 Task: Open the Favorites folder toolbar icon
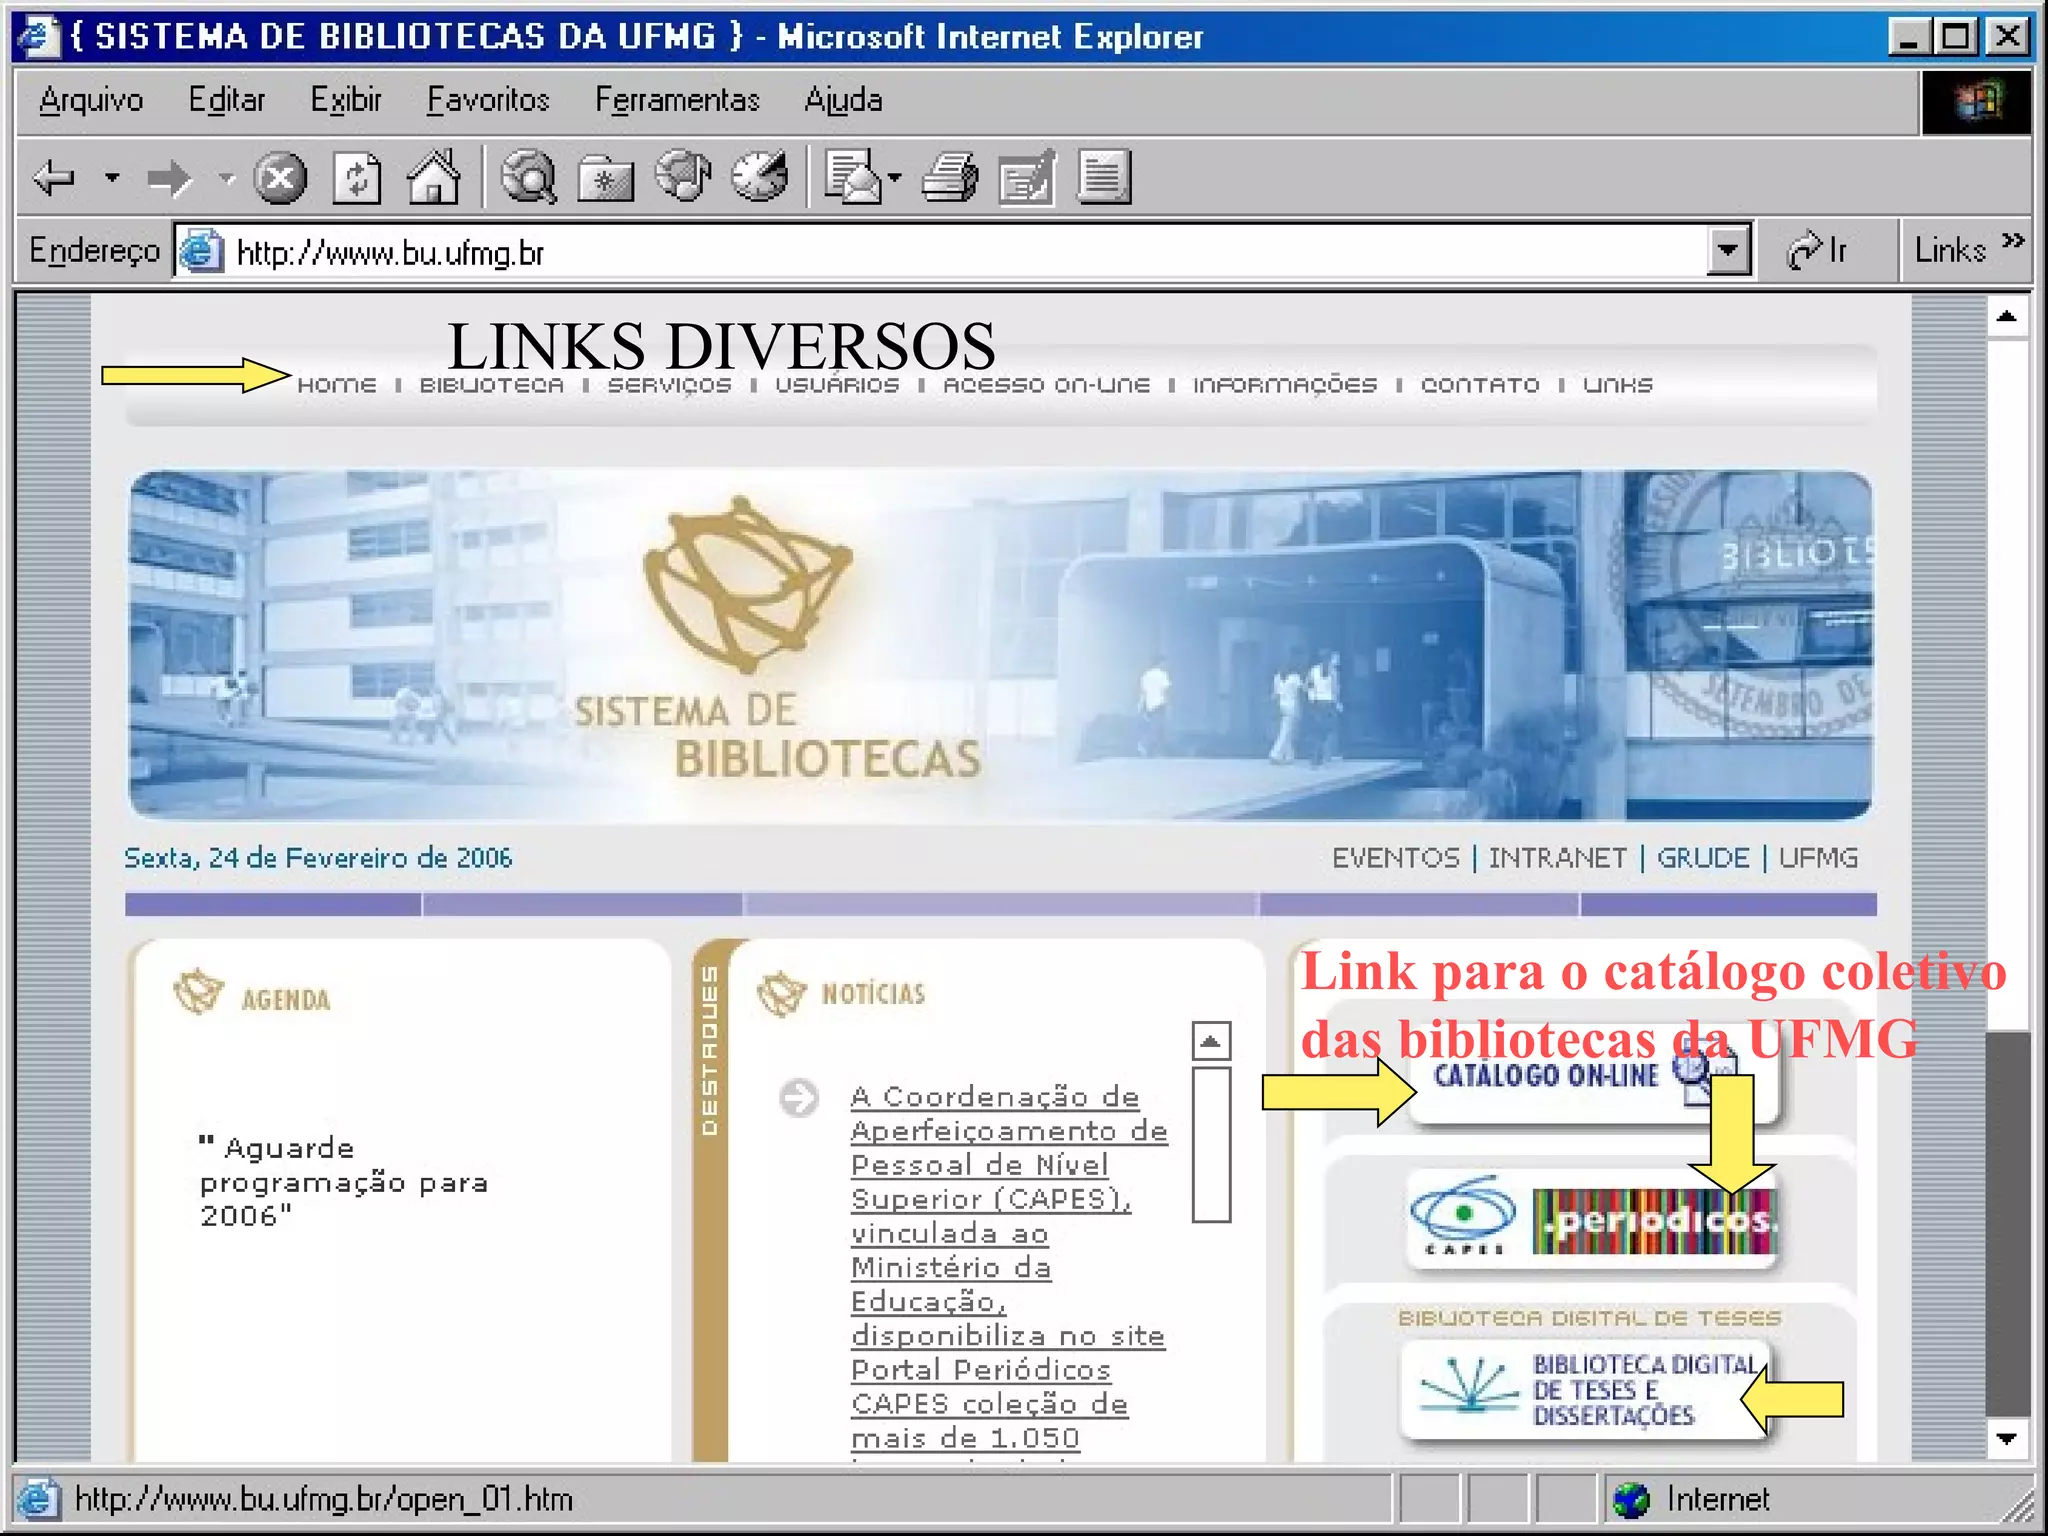pyautogui.click(x=606, y=180)
